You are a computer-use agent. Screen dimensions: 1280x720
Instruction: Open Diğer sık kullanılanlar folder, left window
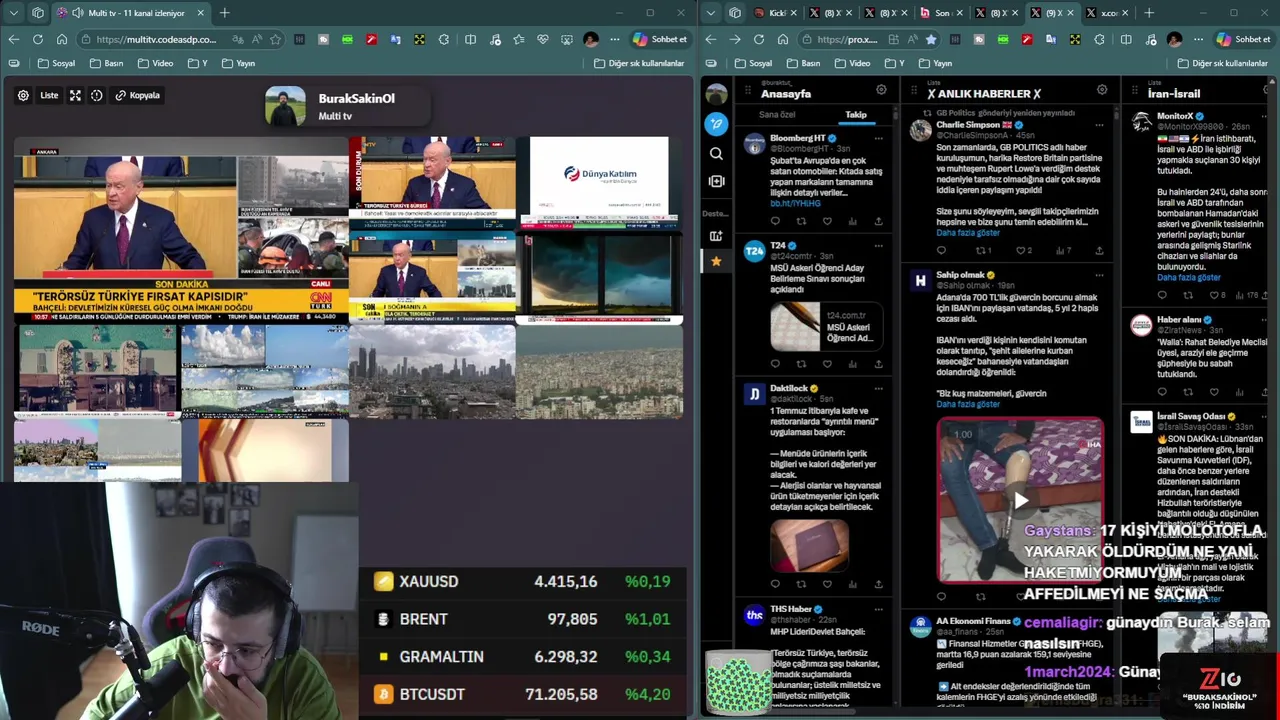pyautogui.click(x=638, y=63)
